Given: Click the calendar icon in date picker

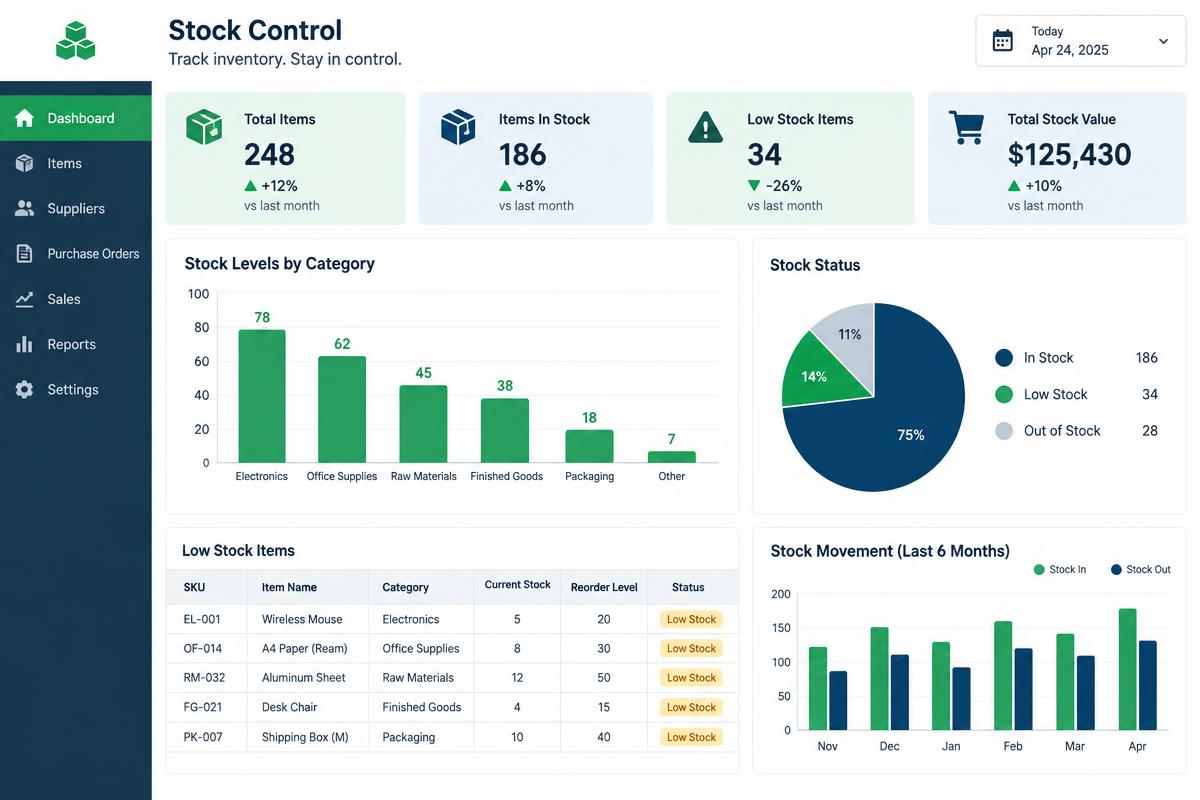Looking at the screenshot, I should (1002, 40).
